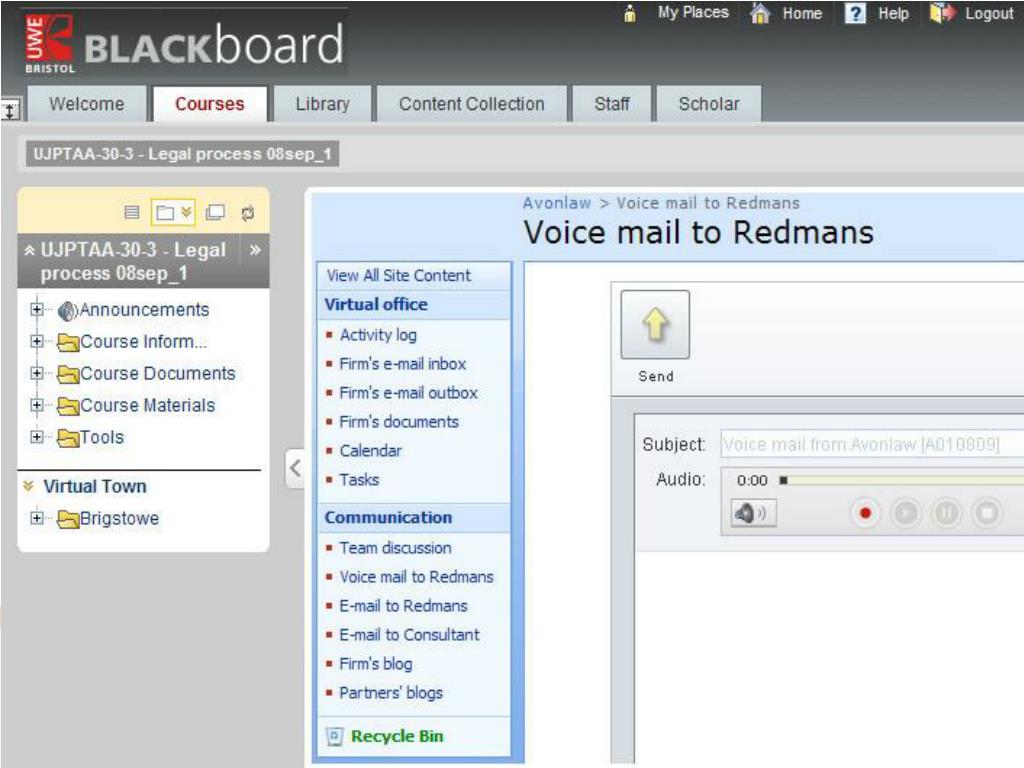Click the speaker volume icon
The width and height of the screenshot is (1024, 768).
tap(754, 513)
